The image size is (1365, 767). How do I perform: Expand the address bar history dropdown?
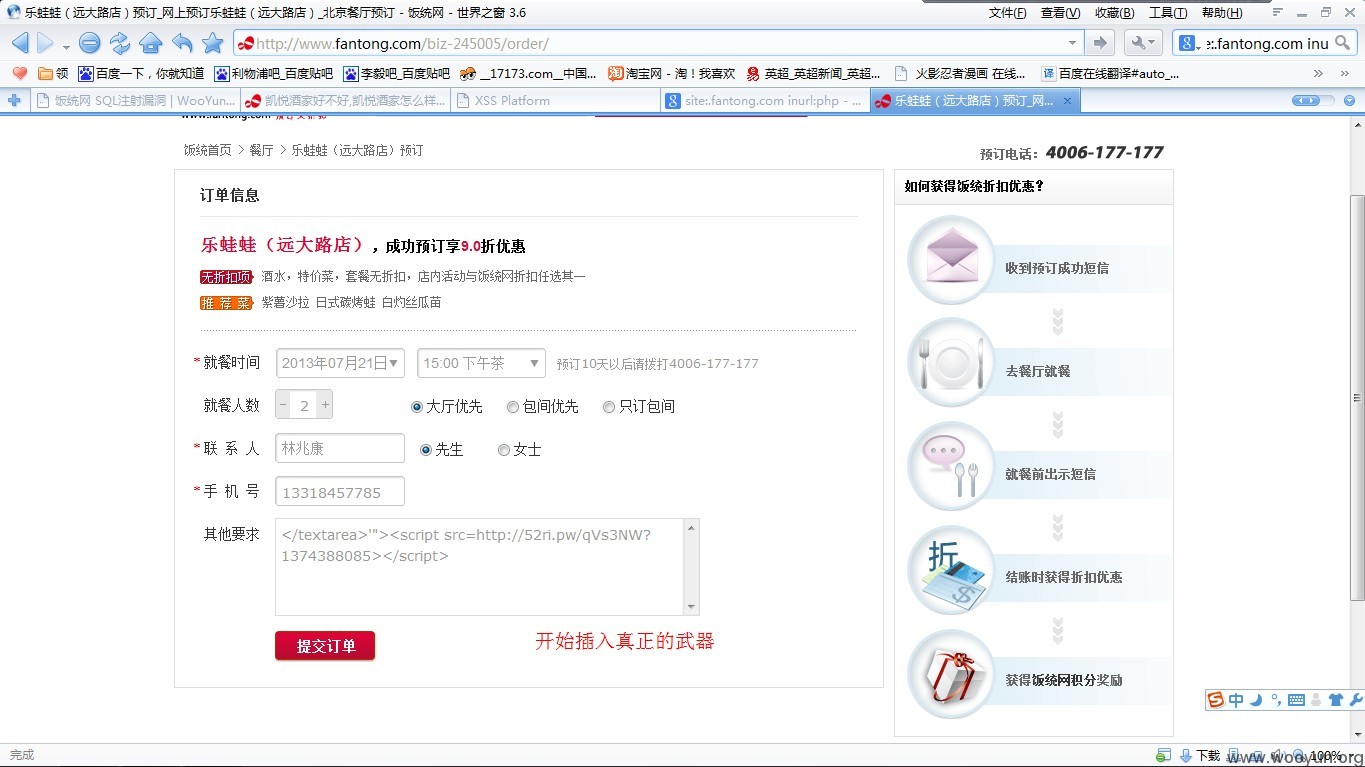click(x=1072, y=43)
